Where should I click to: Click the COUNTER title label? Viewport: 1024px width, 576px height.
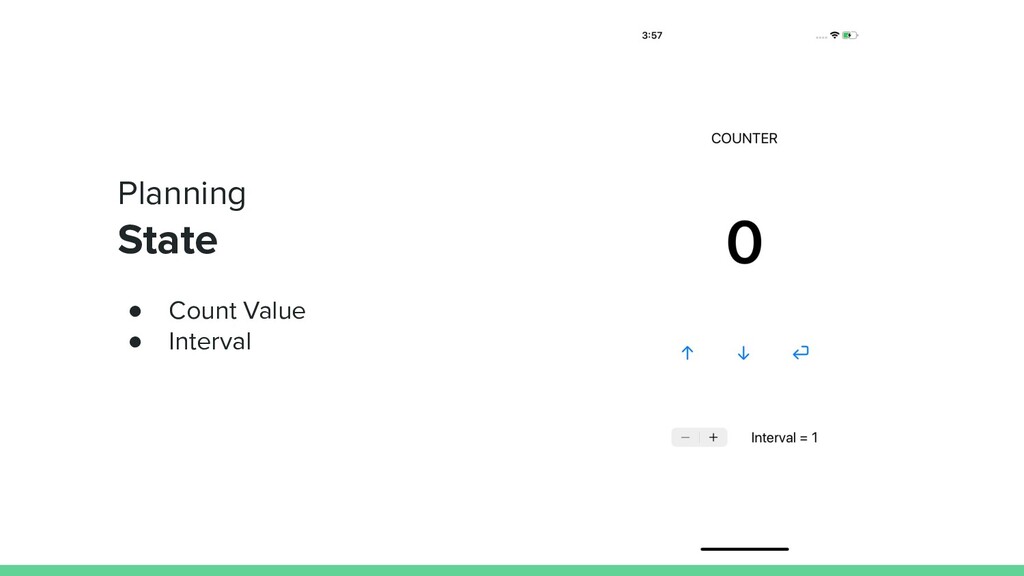[744, 138]
